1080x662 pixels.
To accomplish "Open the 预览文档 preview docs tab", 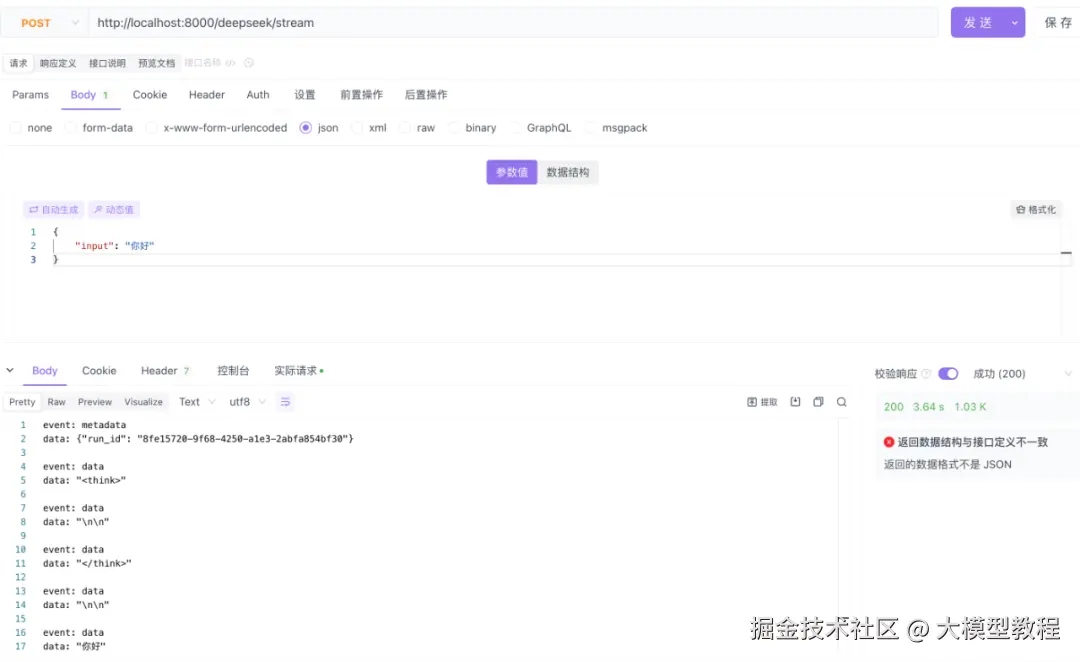I will 156,62.
